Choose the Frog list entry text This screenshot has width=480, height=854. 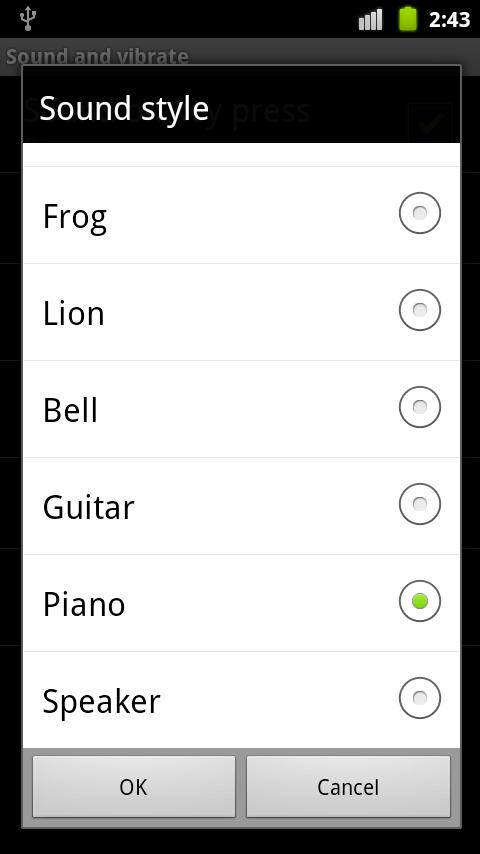75,218
